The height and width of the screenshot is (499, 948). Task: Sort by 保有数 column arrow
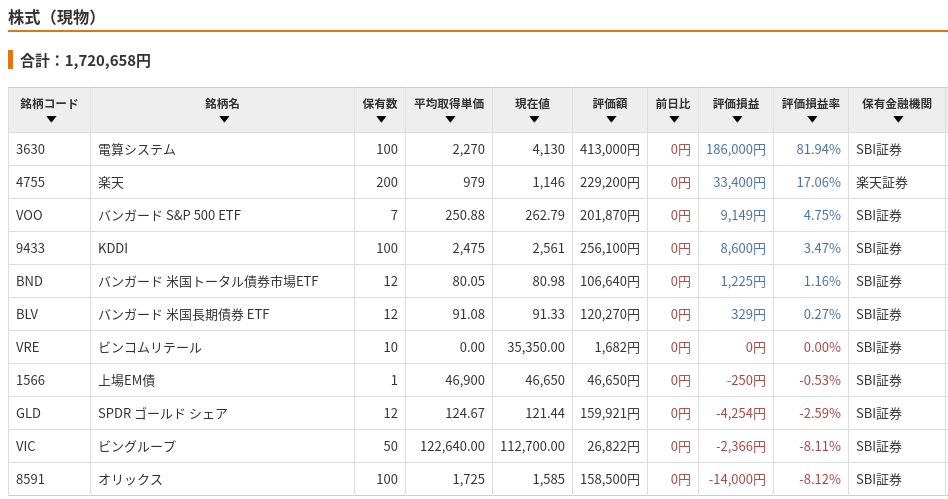[x=381, y=119]
